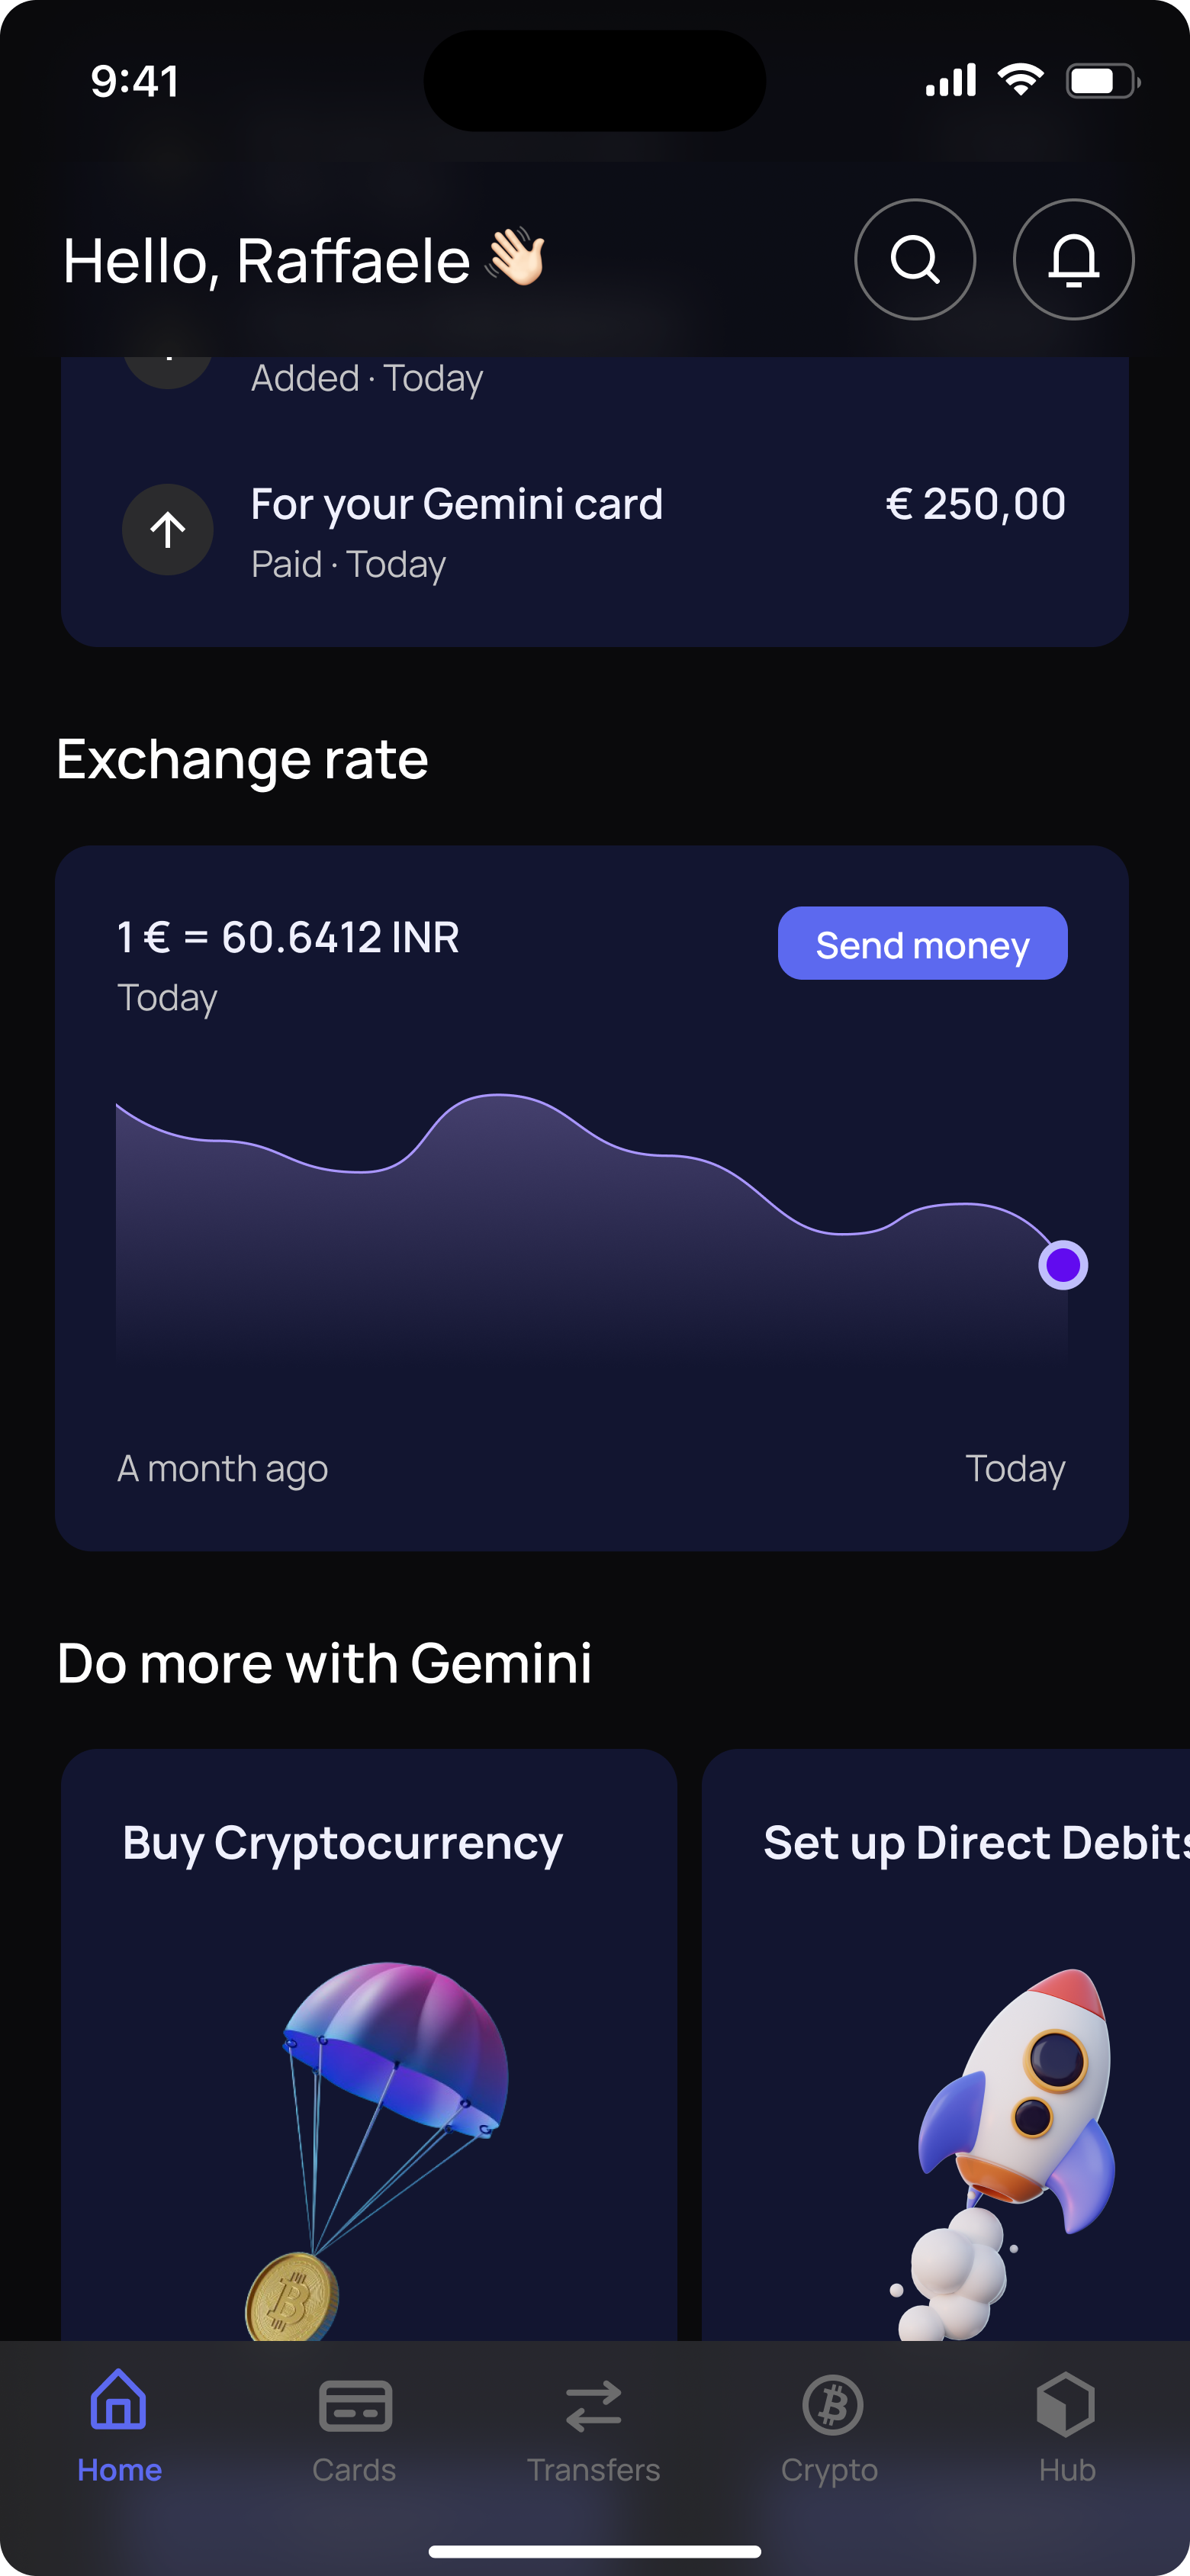
Task: Tap the search magnifier icon
Action: pyautogui.click(x=914, y=260)
